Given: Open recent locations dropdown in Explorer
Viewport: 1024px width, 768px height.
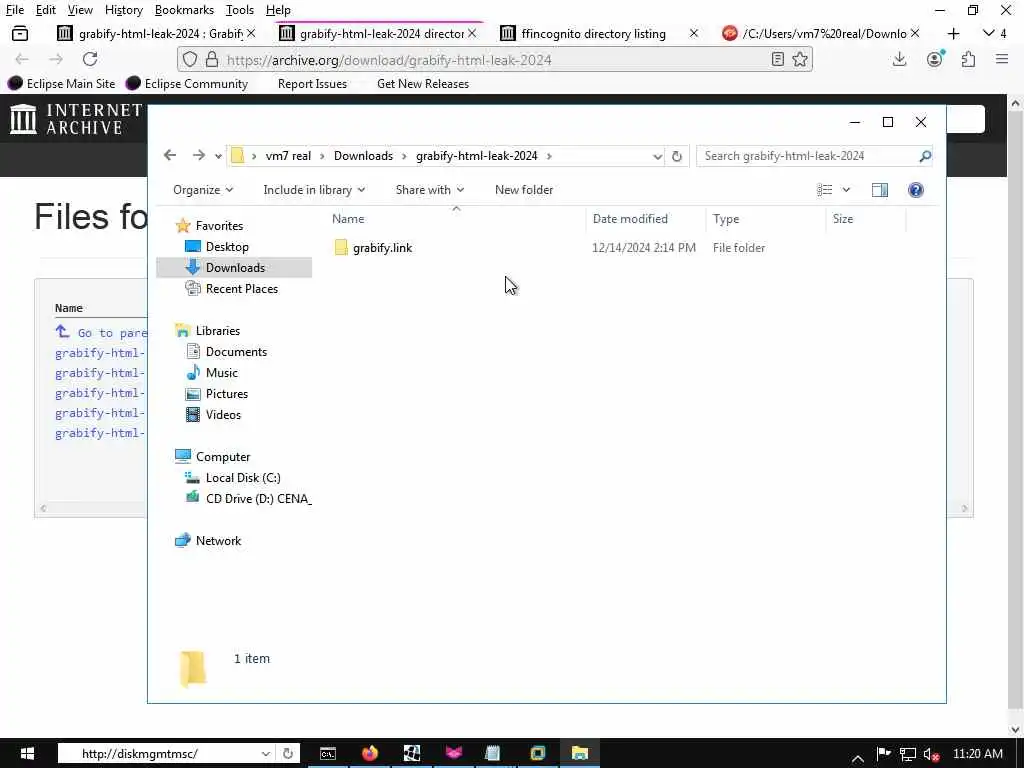Looking at the screenshot, I should (218, 156).
